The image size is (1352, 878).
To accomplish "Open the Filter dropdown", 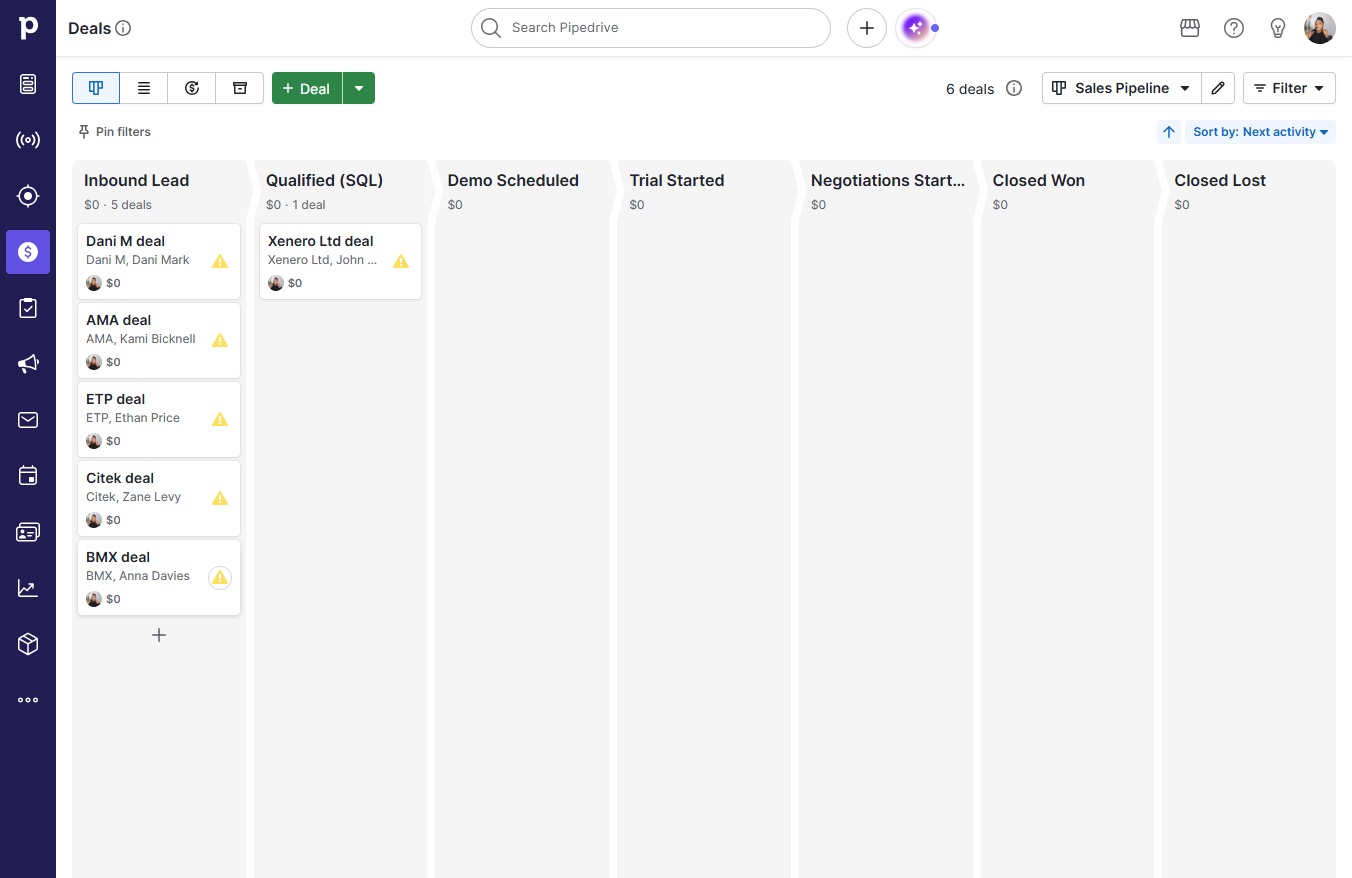I will click(x=1289, y=88).
